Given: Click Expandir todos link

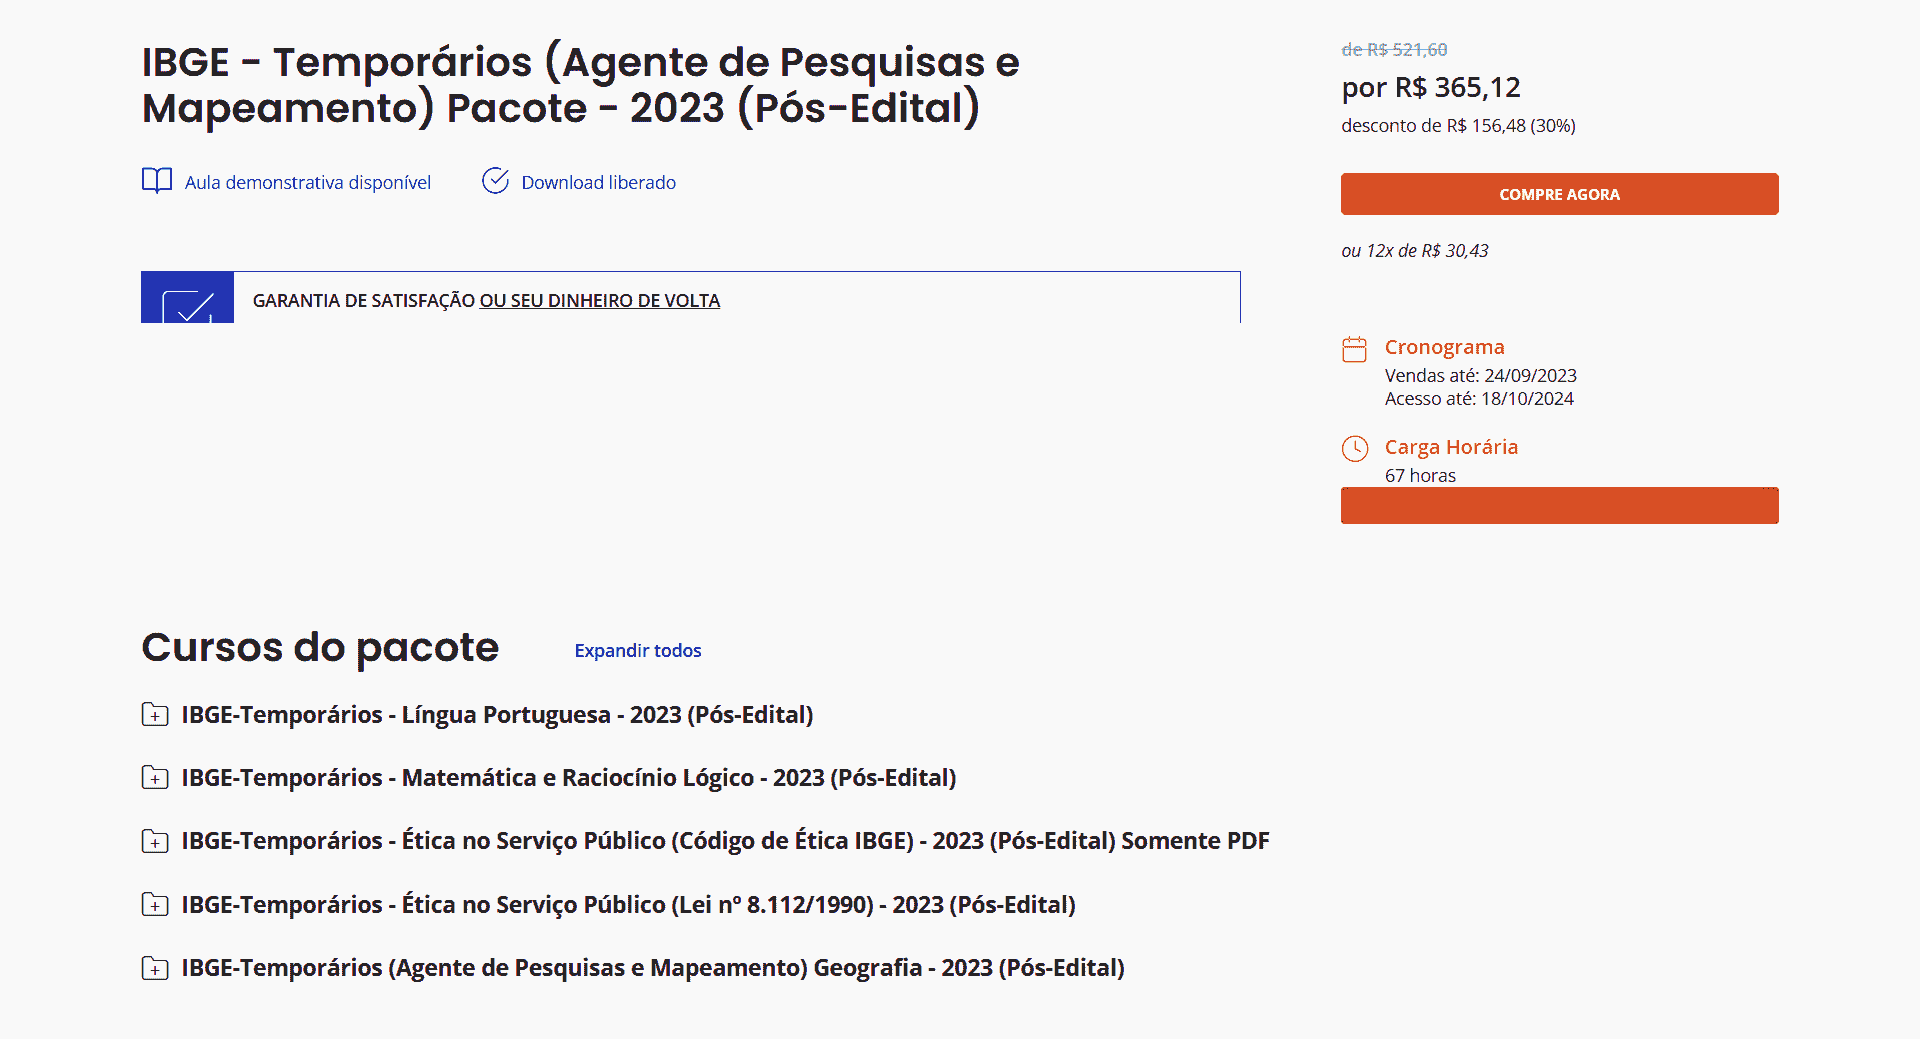Looking at the screenshot, I should coord(637,651).
